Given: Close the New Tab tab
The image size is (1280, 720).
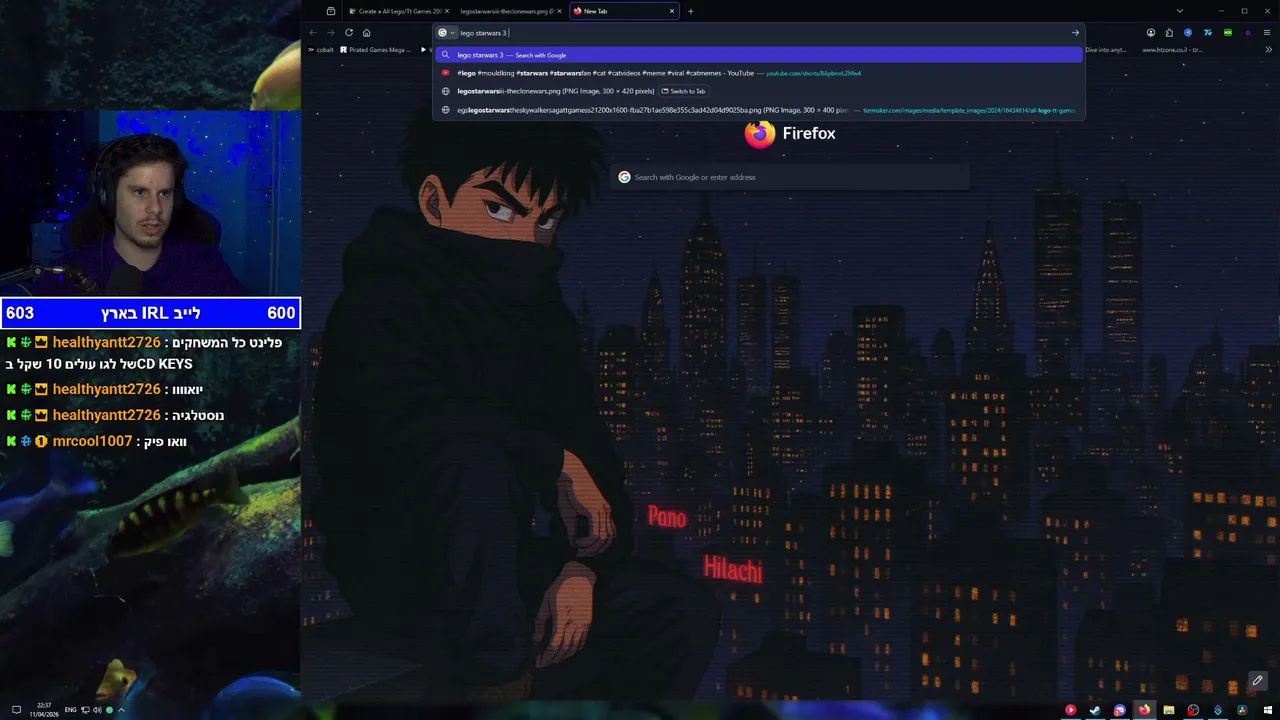Looking at the screenshot, I should point(672,11).
